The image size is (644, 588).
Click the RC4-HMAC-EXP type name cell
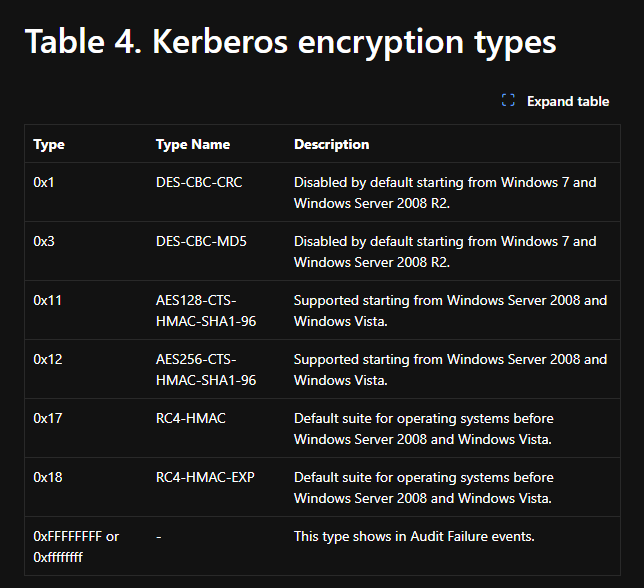coord(205,477)
